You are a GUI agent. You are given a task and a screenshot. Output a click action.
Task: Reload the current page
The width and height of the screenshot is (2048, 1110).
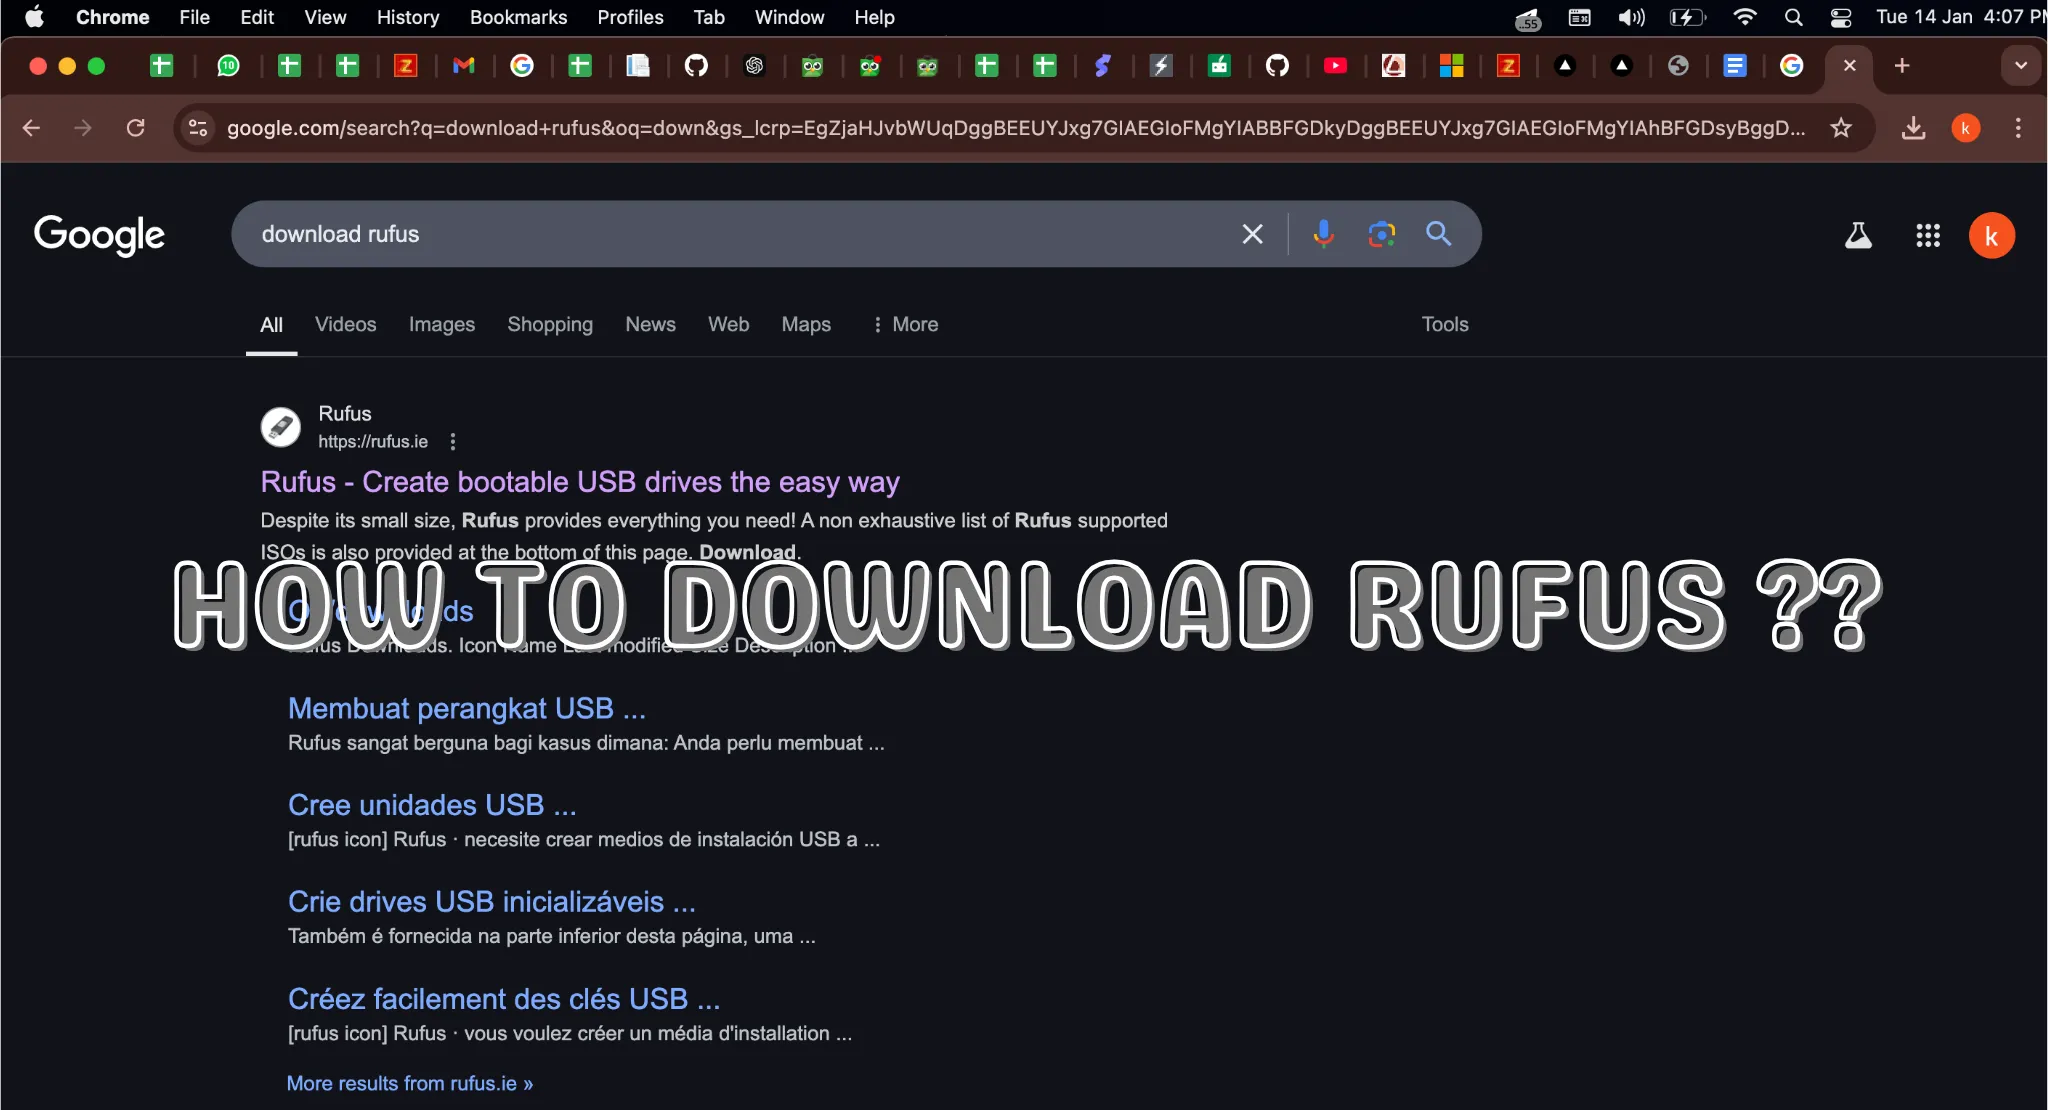136,128
